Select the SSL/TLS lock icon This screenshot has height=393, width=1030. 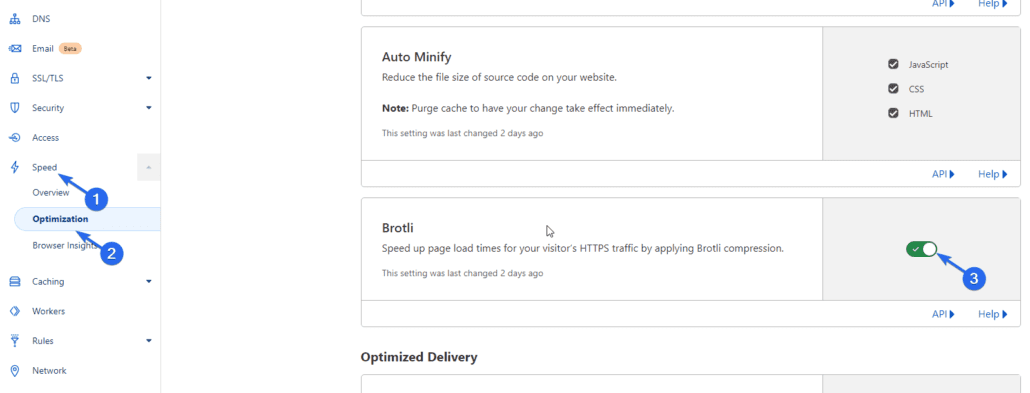pos(14,78)
